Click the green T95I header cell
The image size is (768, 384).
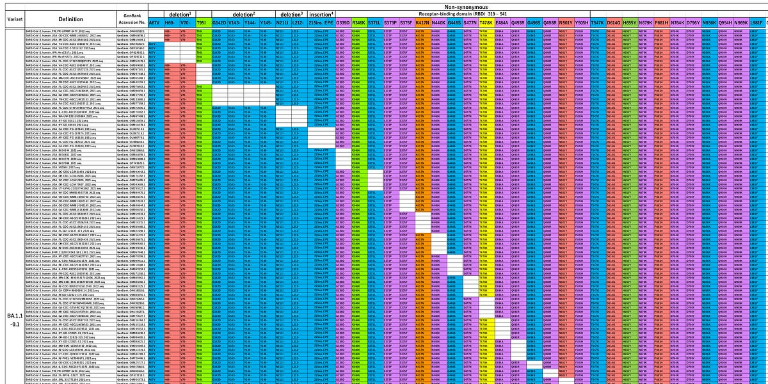tap(203, 23)
